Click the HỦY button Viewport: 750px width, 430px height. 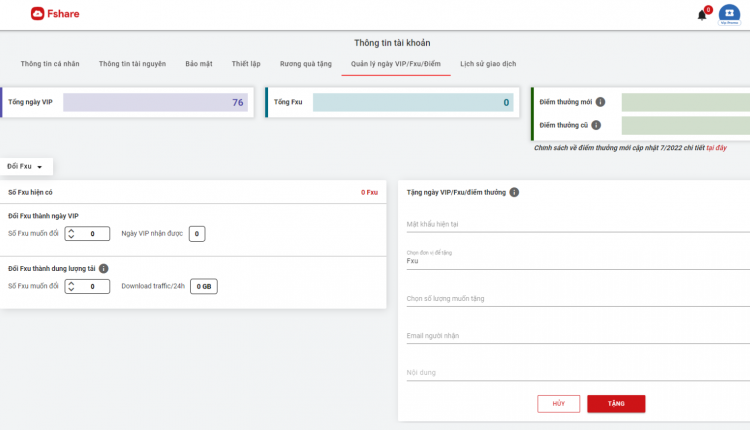[x=559, y=404]
